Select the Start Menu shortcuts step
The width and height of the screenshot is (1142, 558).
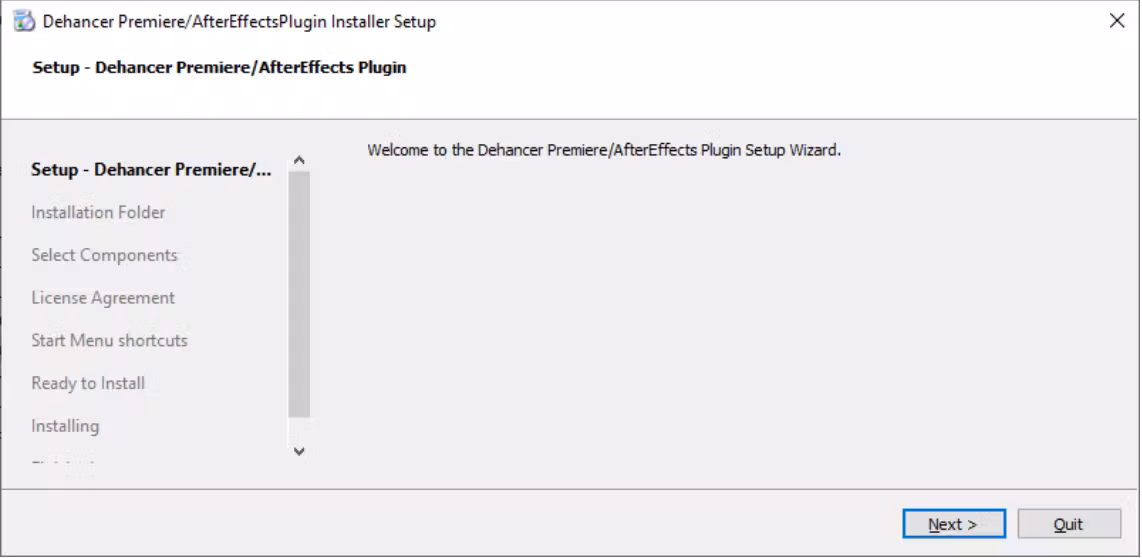coord(109,341)
